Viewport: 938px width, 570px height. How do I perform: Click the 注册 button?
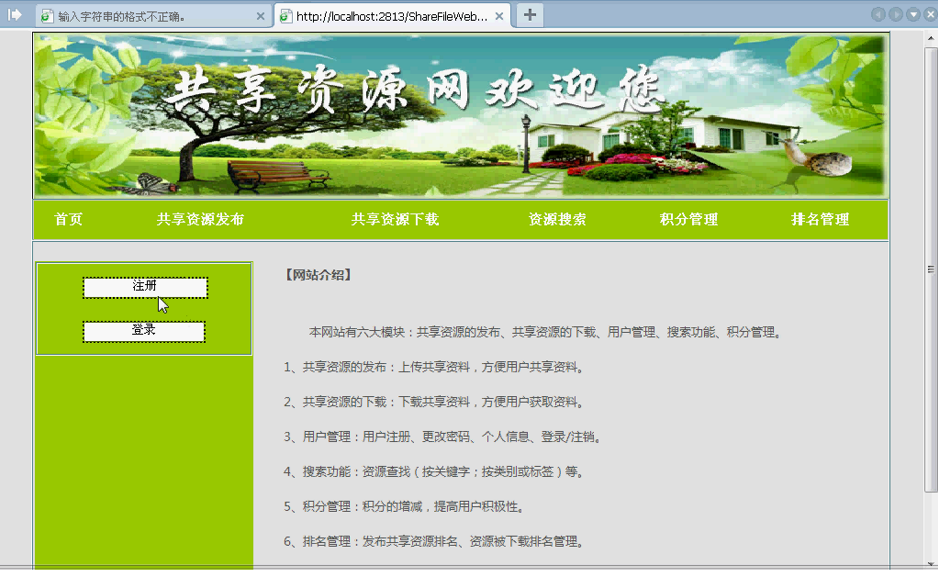point(145,288)
